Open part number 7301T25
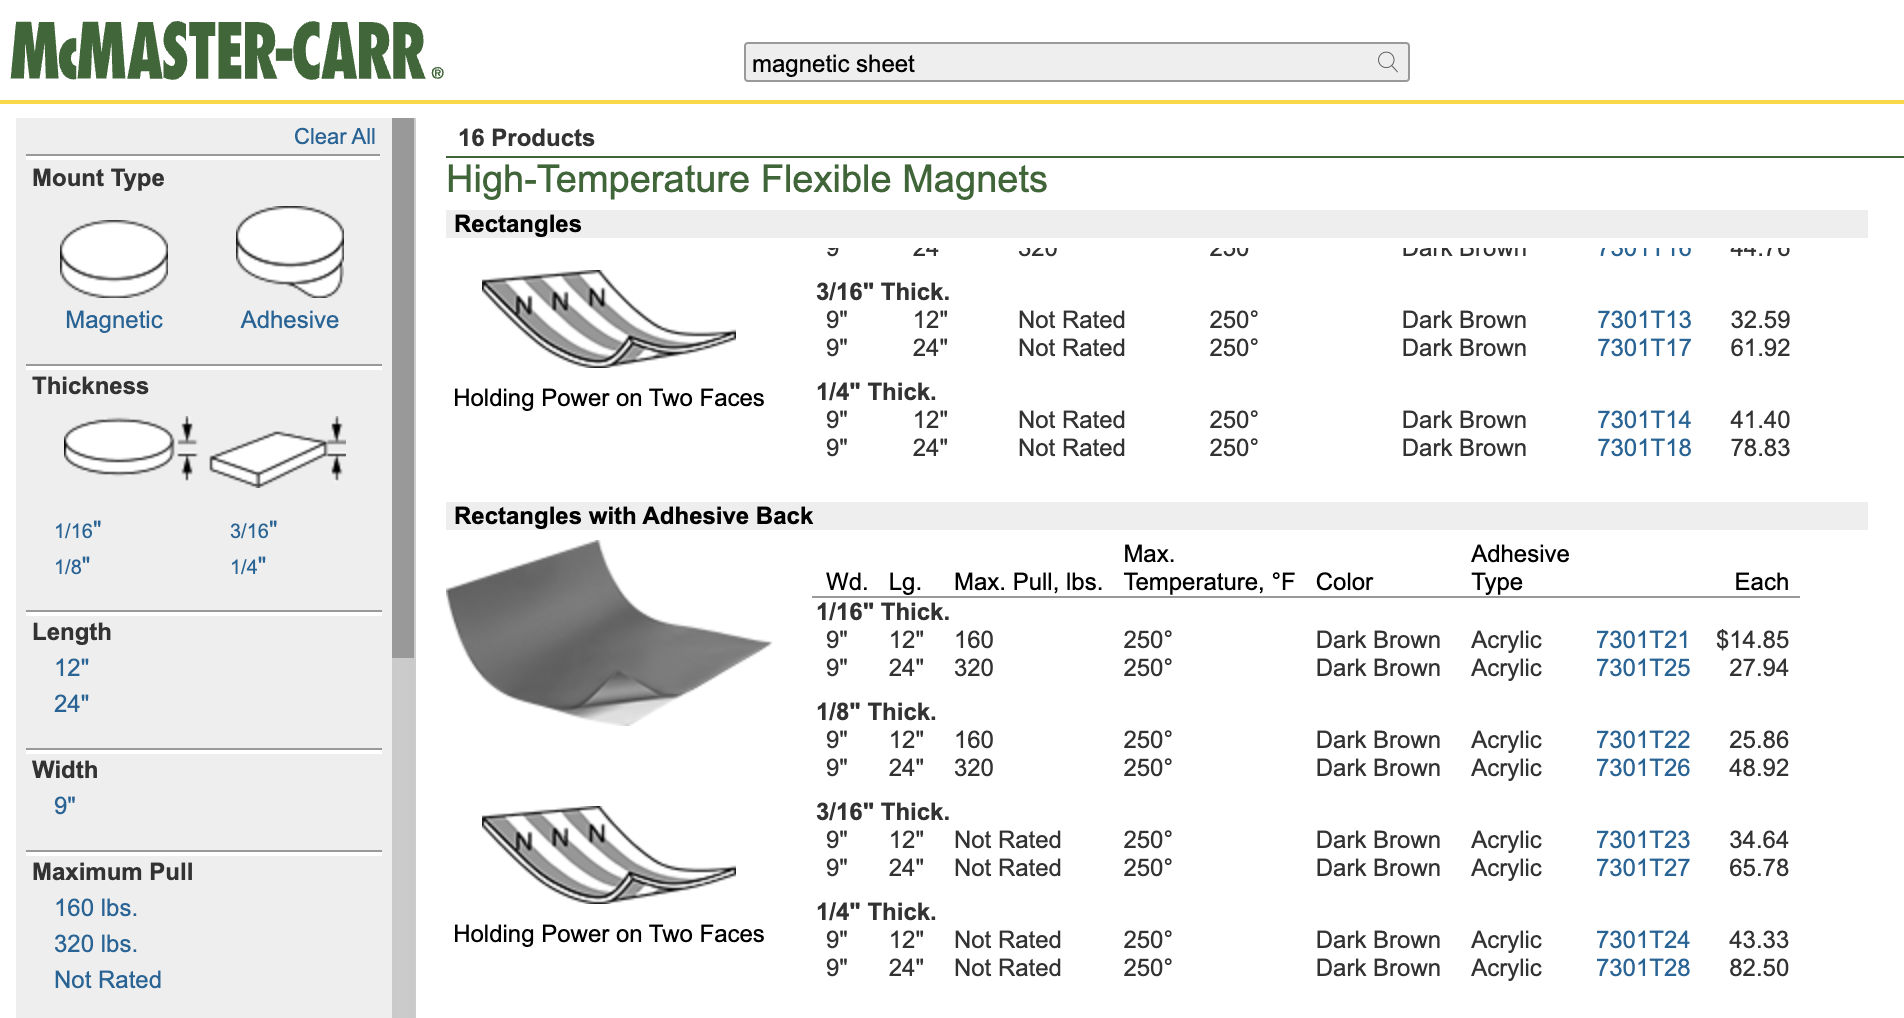Image resolution: width=1904 pixels, height=1018 pixels. (1643, 668)
